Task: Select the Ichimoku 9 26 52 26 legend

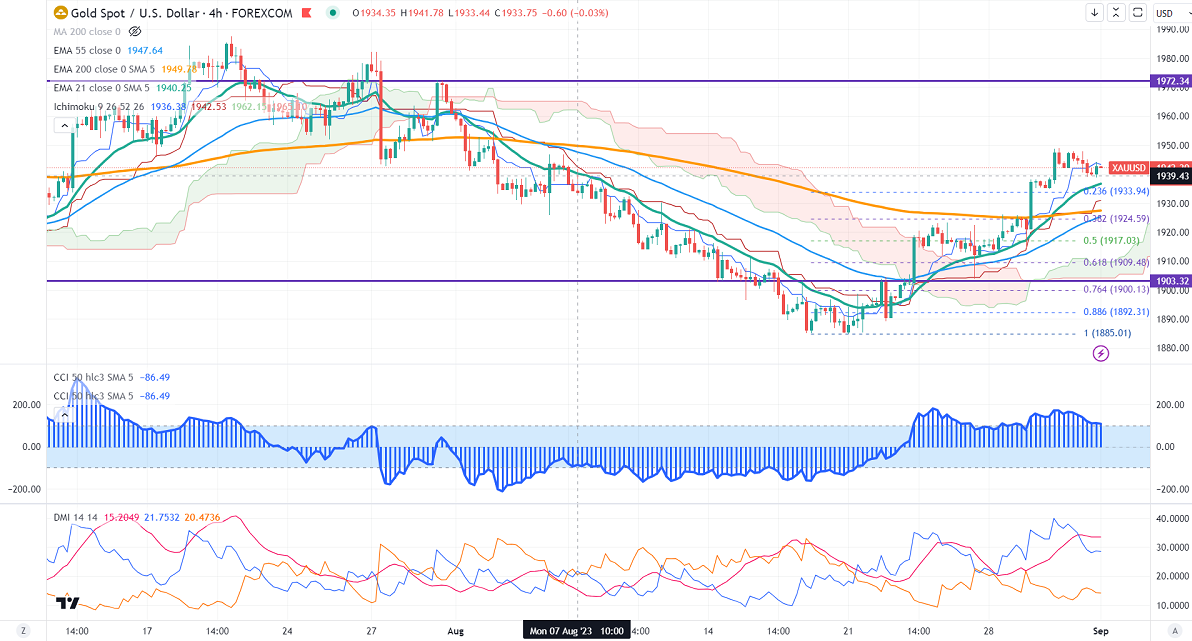Action: [99, 106]
